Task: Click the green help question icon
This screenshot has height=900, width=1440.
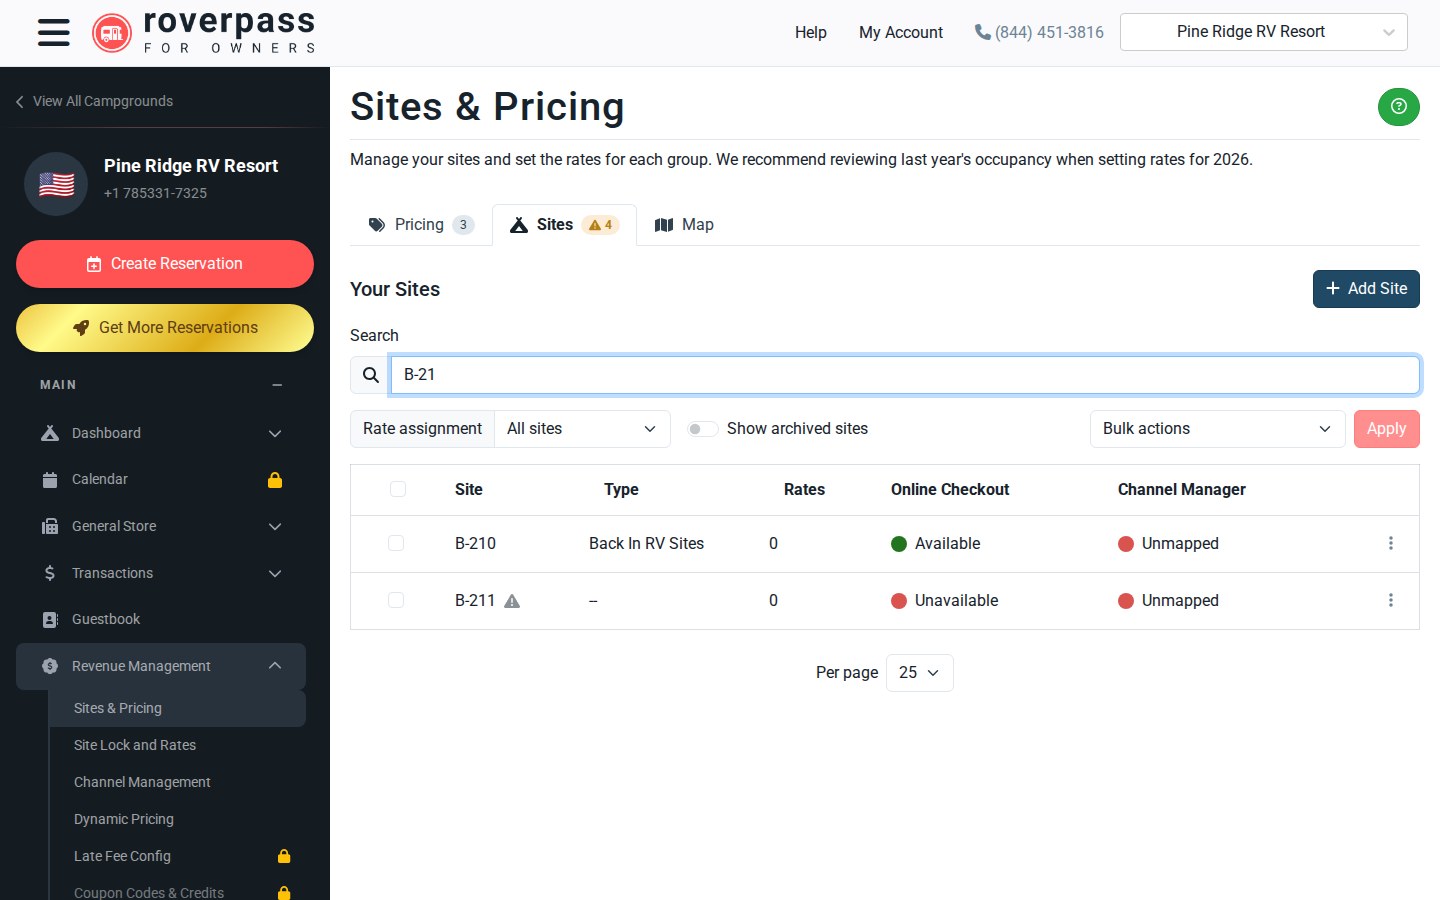Action: (x=1398, y=106)
